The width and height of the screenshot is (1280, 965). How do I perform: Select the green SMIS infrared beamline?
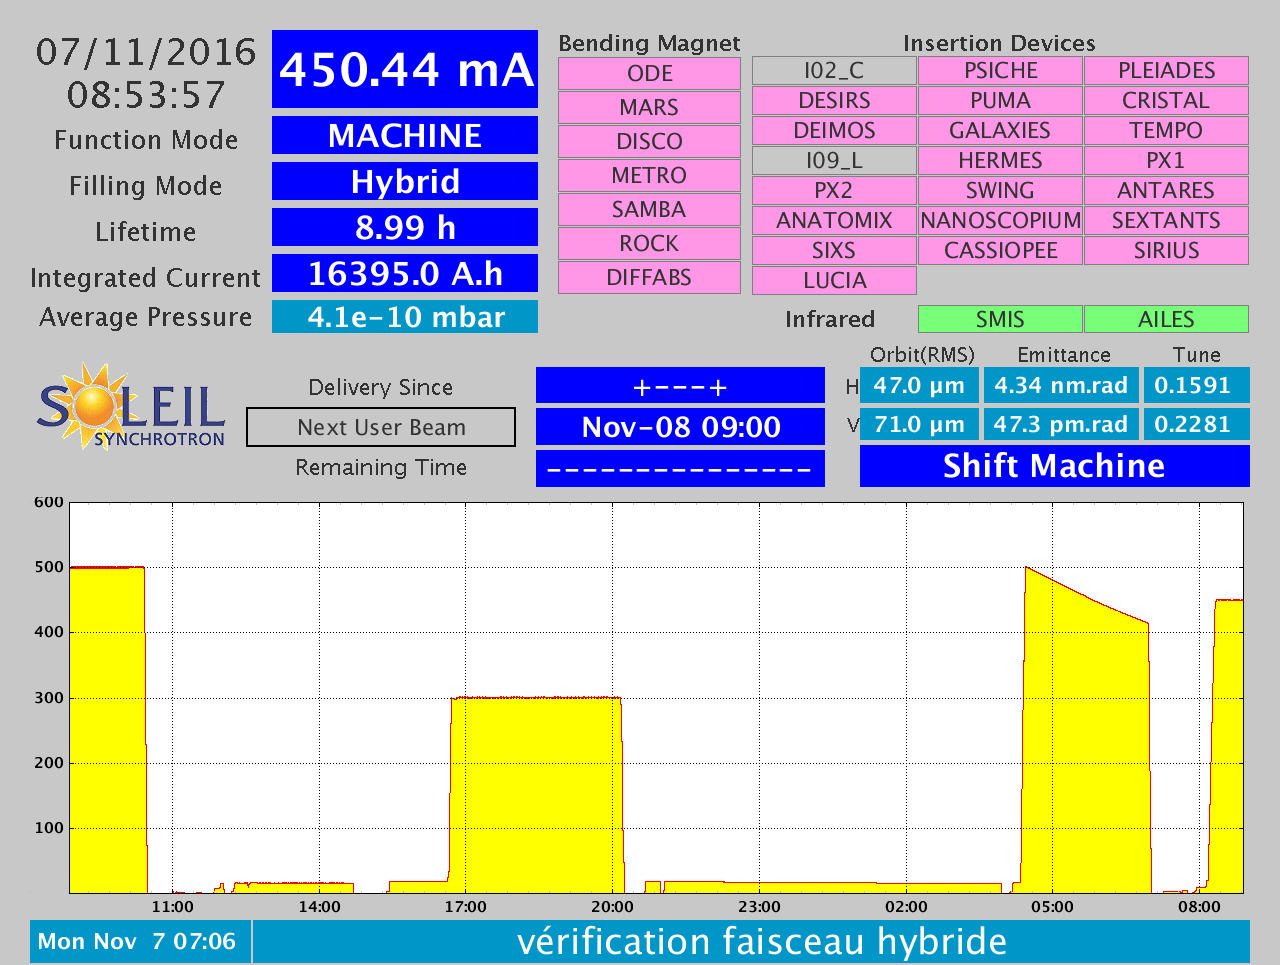(1000, 319)
